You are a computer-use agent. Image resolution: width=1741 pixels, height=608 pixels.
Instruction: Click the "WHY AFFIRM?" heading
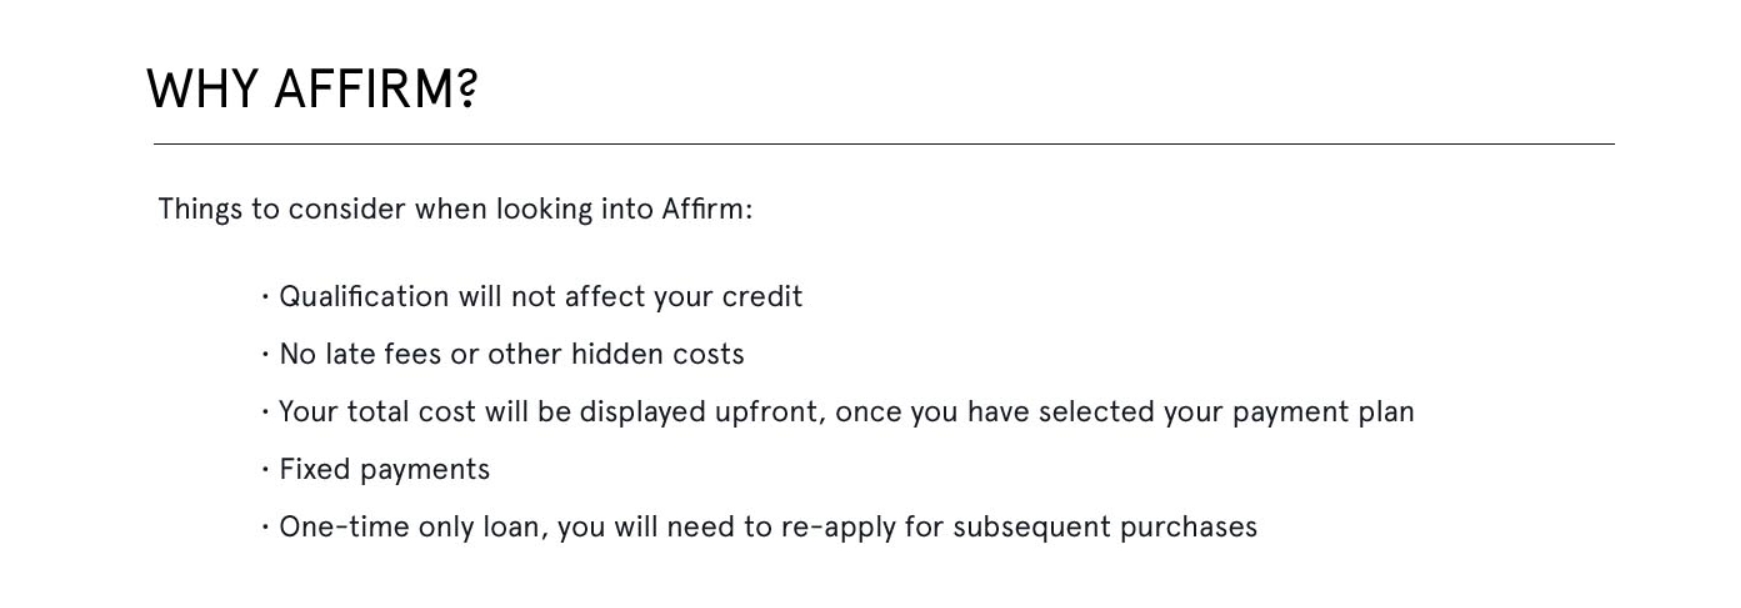point(312,89)
